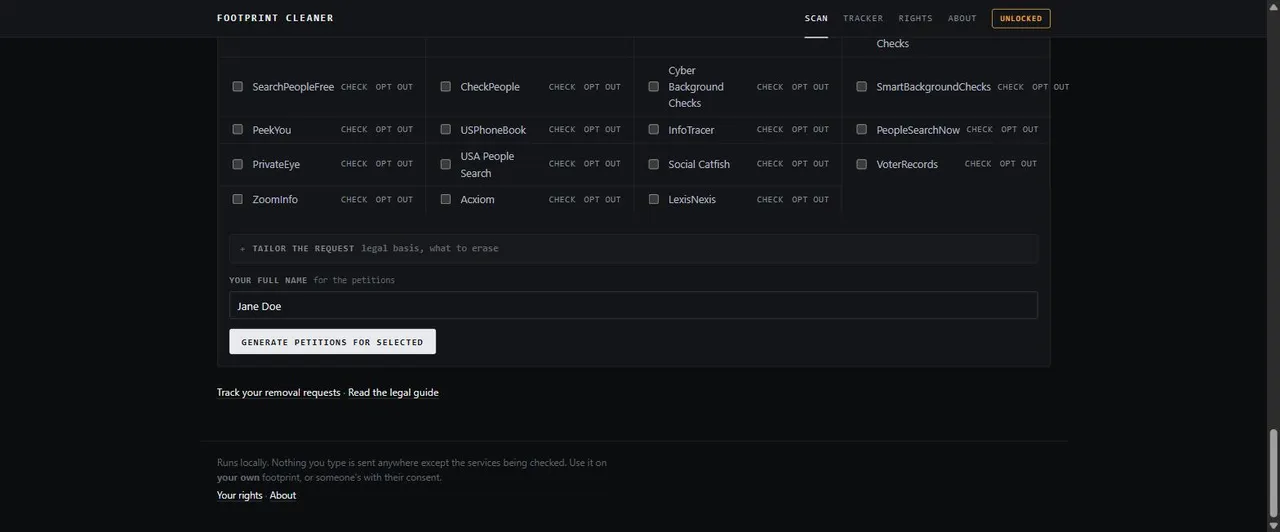Tick the Cyber Background Checks checkbox
The width and height of the screenshot is (1280, 532).
tap(654, 87)
